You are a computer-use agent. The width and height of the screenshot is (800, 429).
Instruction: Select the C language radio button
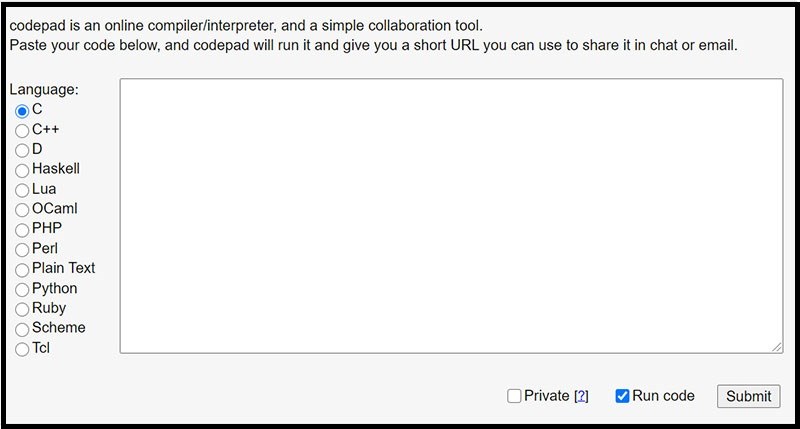pos(22,110)
